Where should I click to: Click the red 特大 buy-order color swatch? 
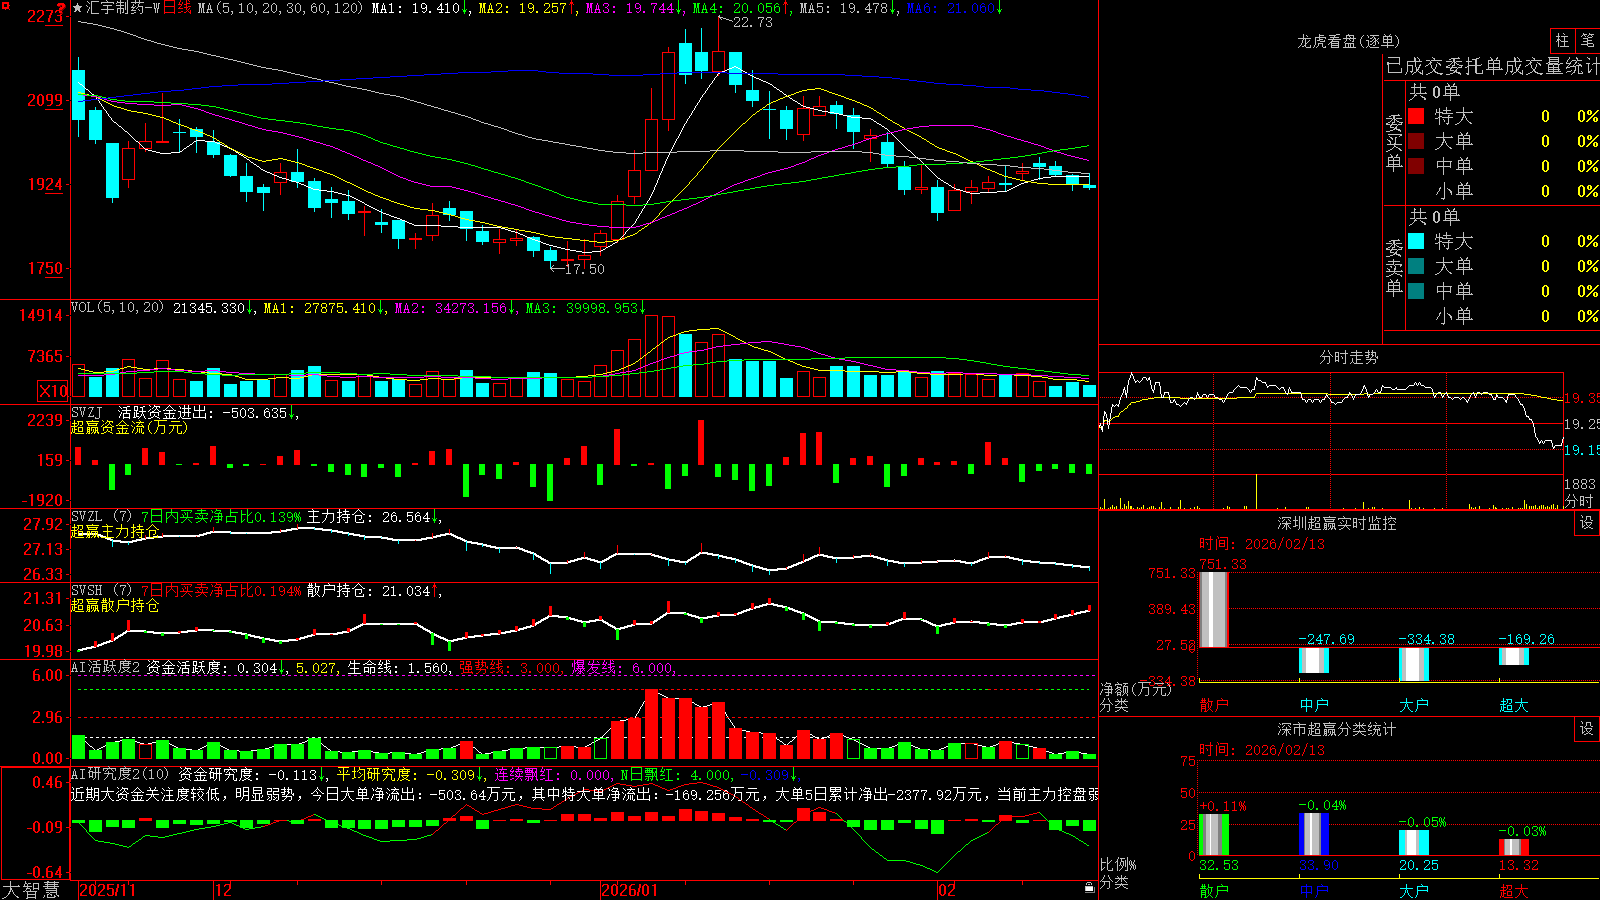(1416, 116)
